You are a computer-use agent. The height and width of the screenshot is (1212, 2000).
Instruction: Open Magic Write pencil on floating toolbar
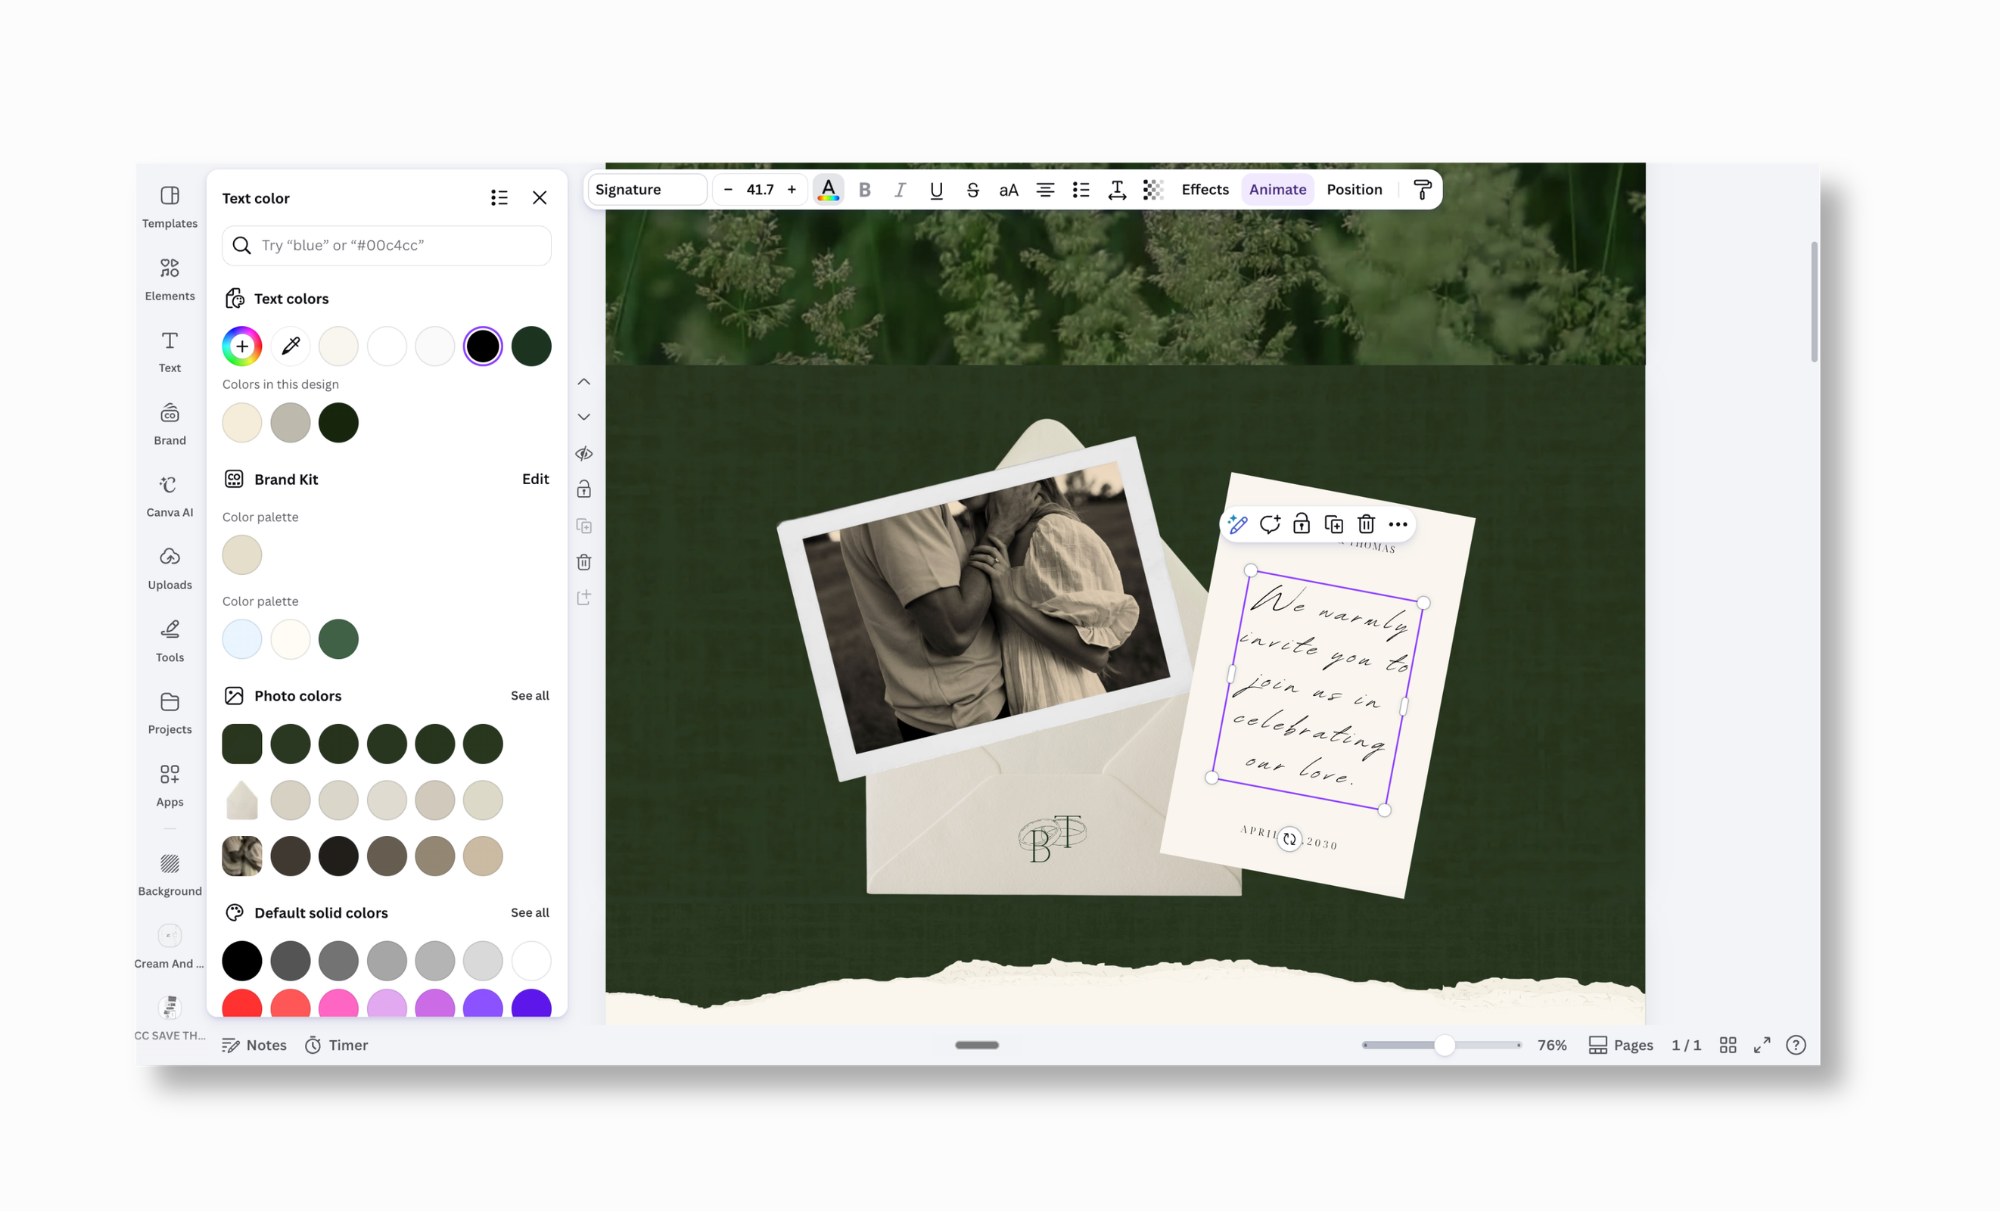tap(1238, 524)
